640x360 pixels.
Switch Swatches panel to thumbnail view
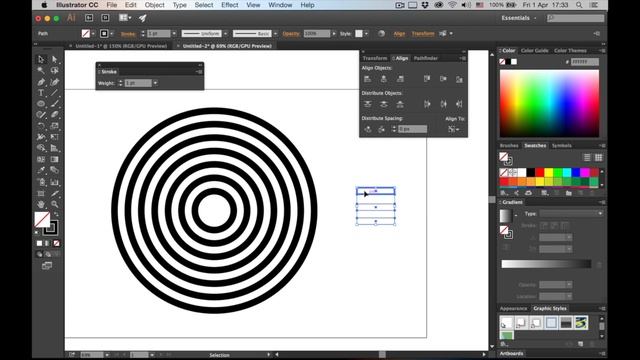pyautogui.click(x=599, y=158)
